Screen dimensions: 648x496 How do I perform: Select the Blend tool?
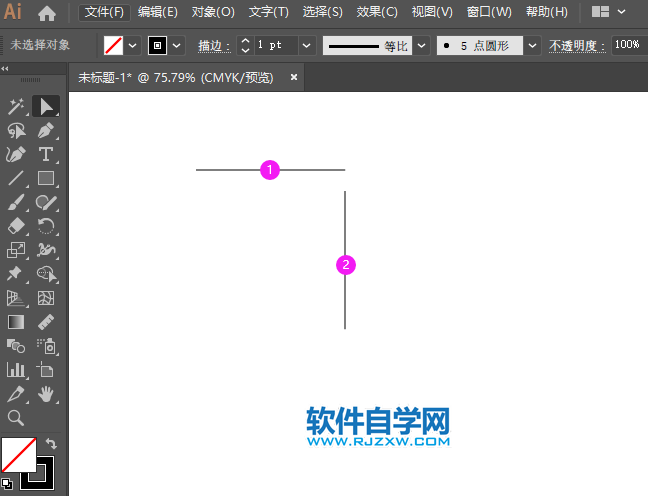point(16,346)
